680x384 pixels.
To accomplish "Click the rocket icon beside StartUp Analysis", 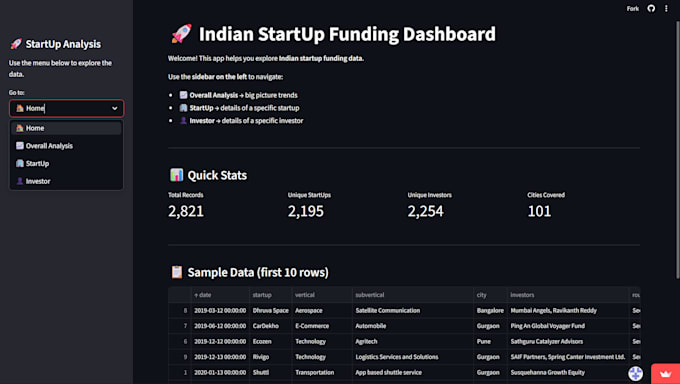I will click(16, 44).
